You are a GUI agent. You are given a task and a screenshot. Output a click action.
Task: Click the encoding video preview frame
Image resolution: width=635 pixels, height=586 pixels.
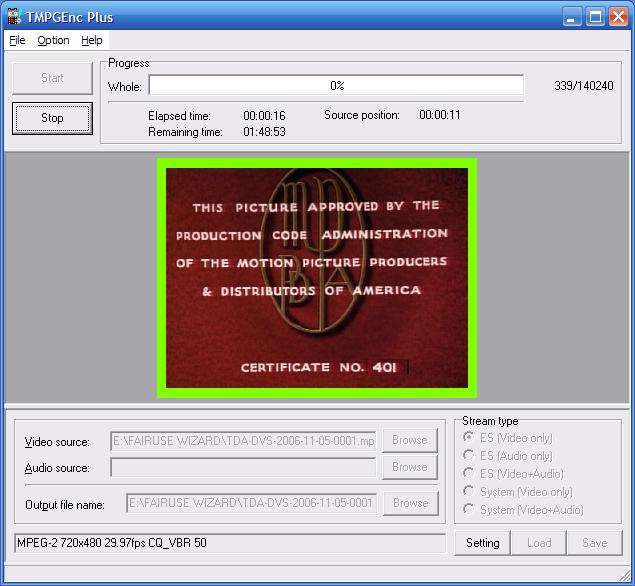pyautogui.click(x=317, y=278)
